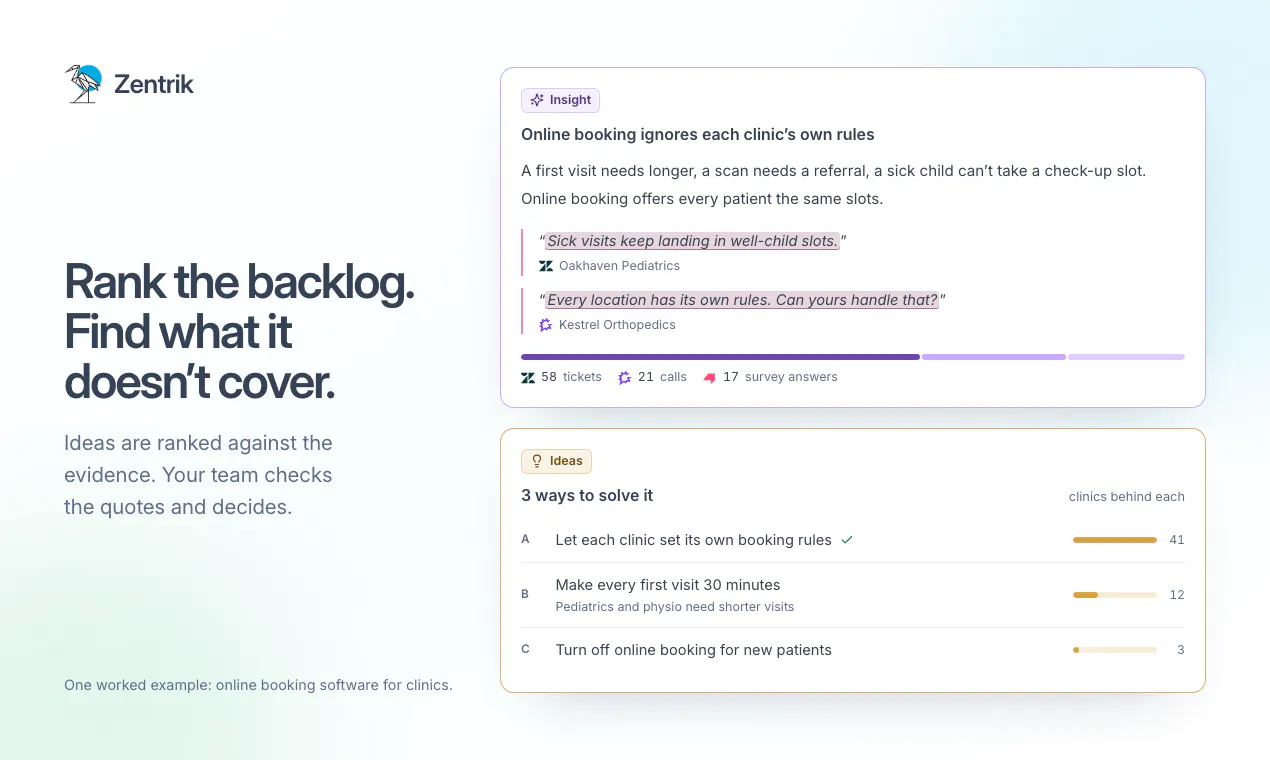1270x760 pixels.
Task: Click the Zentrik heron logo icon
Action: (x=84, y=84)
